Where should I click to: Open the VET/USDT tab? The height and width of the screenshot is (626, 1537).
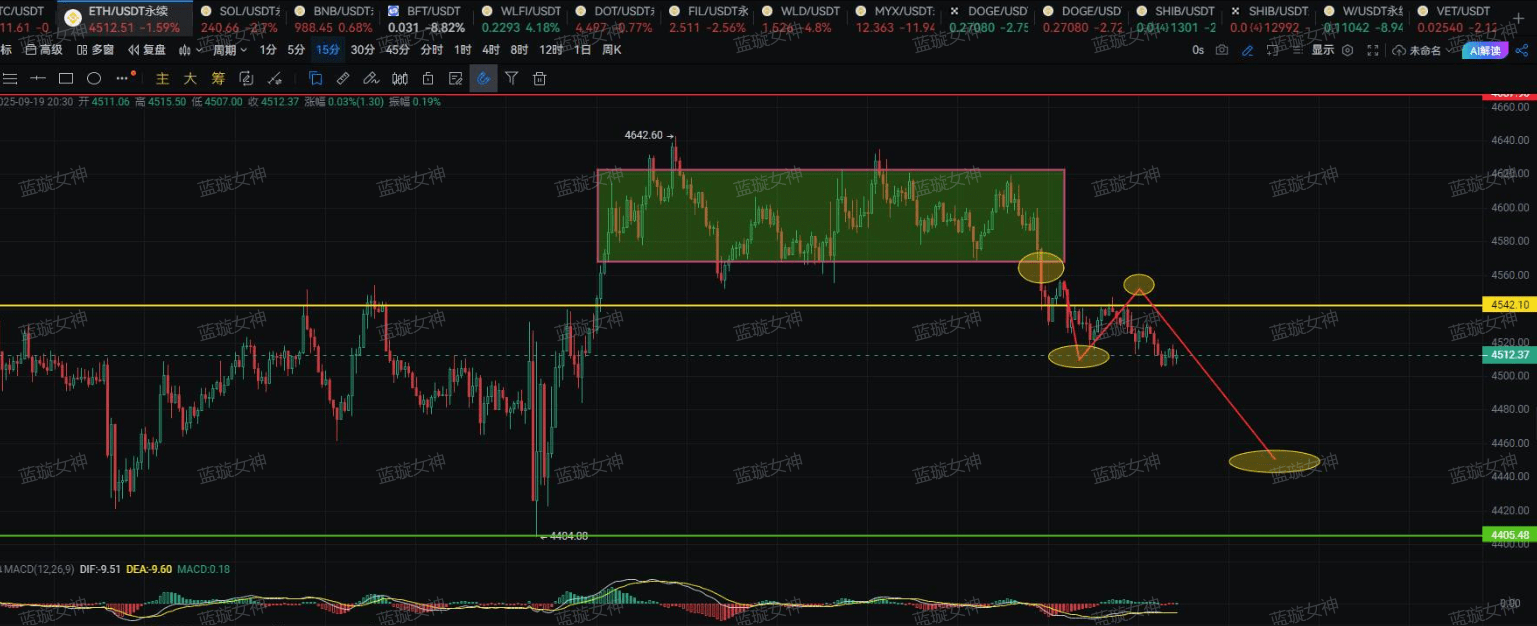(x=1456, y=18)
